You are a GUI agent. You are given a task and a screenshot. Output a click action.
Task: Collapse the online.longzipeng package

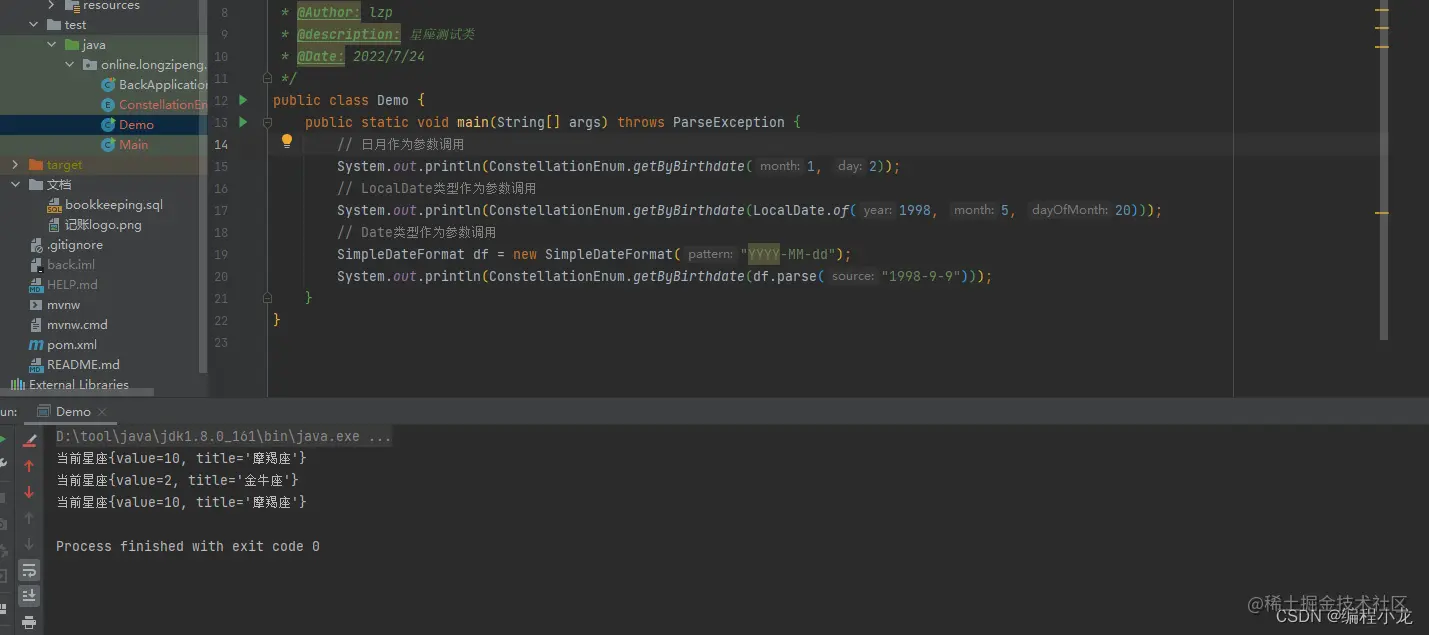point(70,65)
